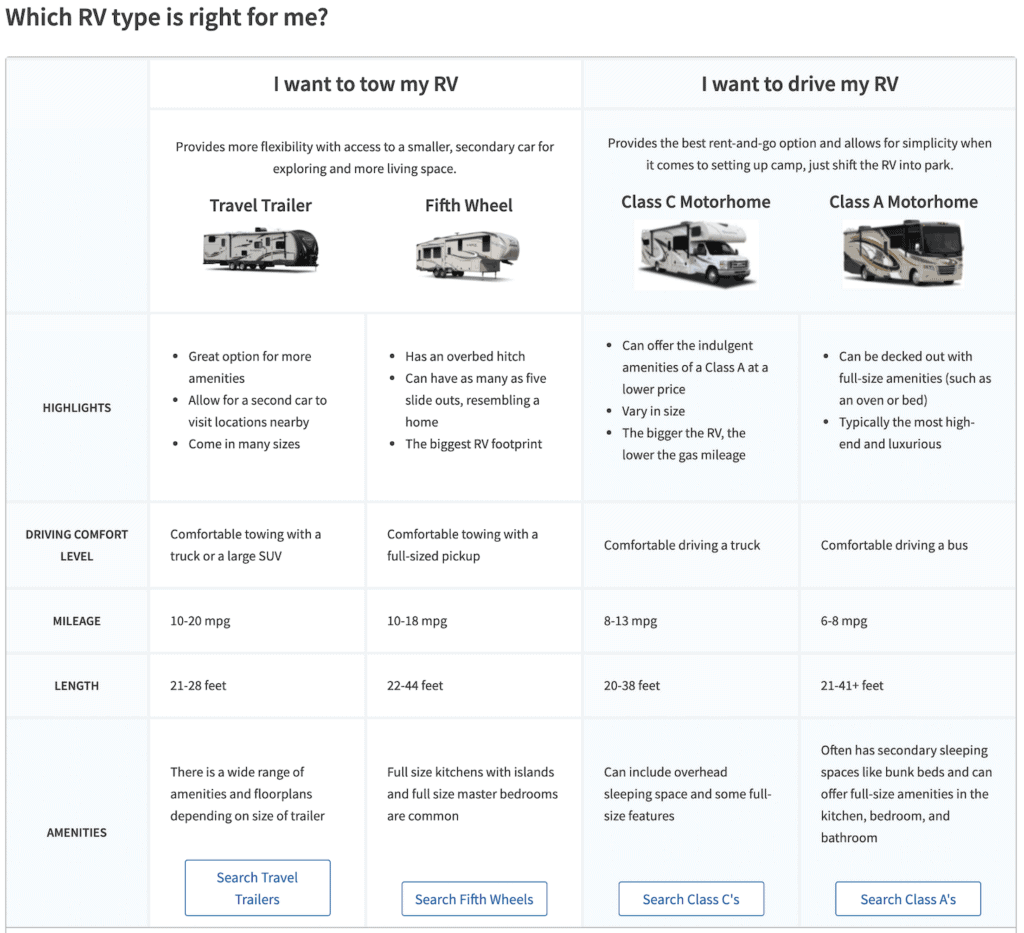
Task: Click the Fifth Wheel heading
Action: click(468, 205)
